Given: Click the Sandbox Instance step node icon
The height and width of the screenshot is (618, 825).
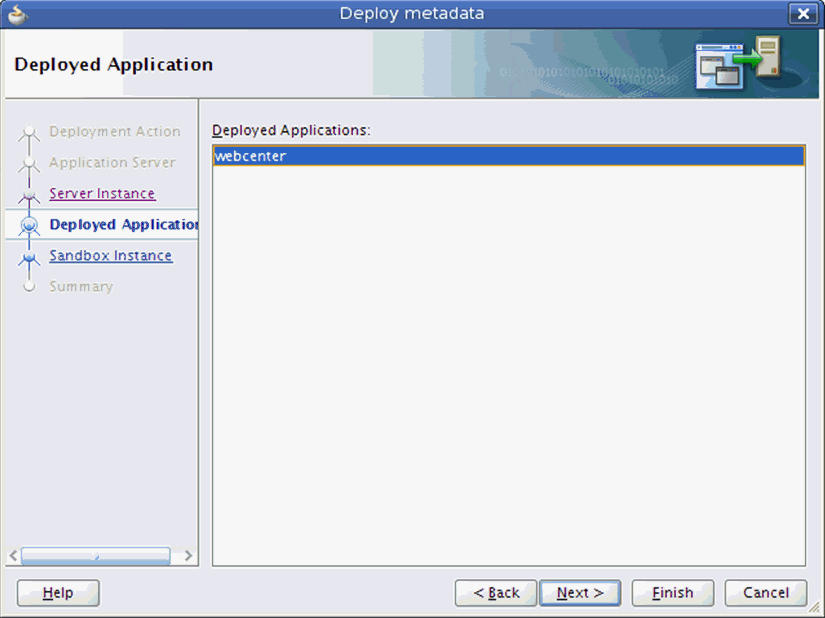Looking at the screenshot, I should click(x=29, y=258).
